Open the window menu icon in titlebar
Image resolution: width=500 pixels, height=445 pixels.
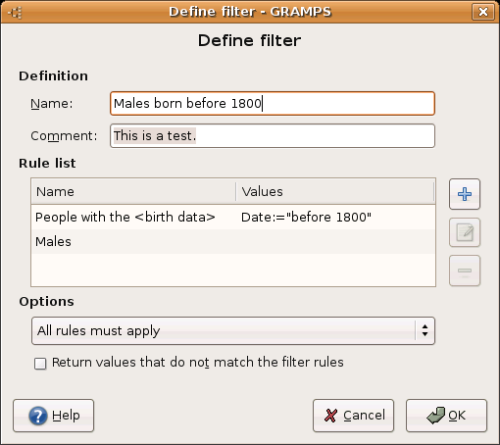tap(15, 13)
